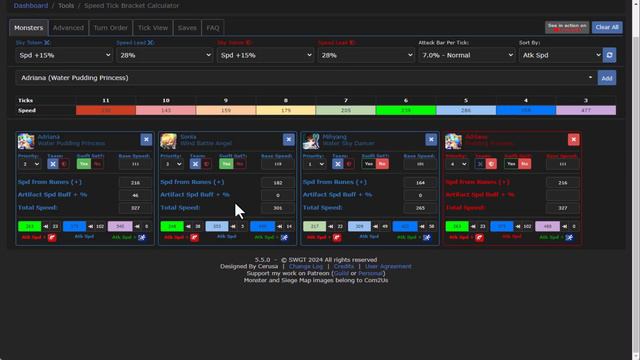
Task: Click the red Atk Spd debuff icon on Mihyang's card
Action: (337, 238)
